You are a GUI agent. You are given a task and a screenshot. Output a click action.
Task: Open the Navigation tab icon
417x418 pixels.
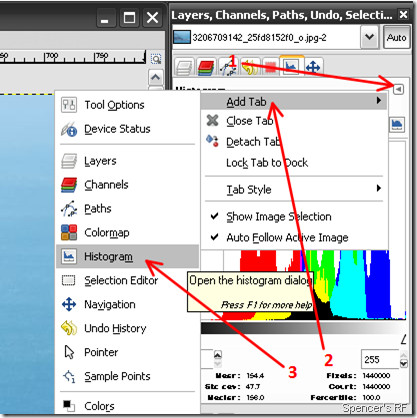313,68
